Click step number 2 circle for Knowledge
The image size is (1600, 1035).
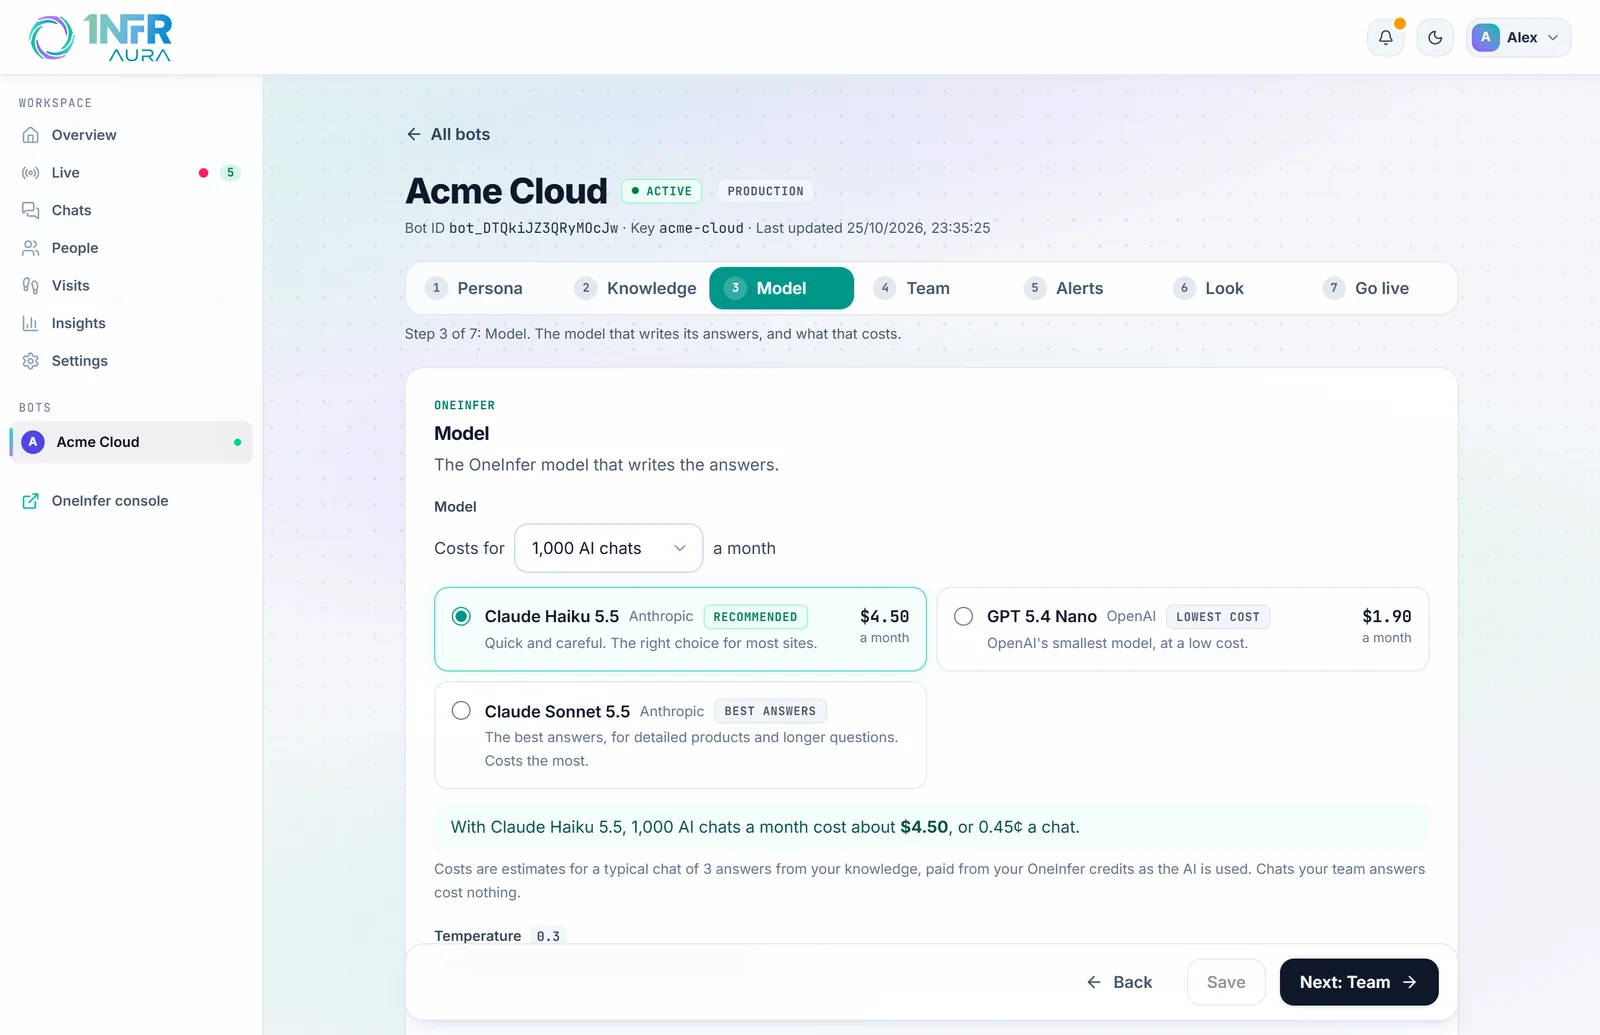click(x=586, y=288)
